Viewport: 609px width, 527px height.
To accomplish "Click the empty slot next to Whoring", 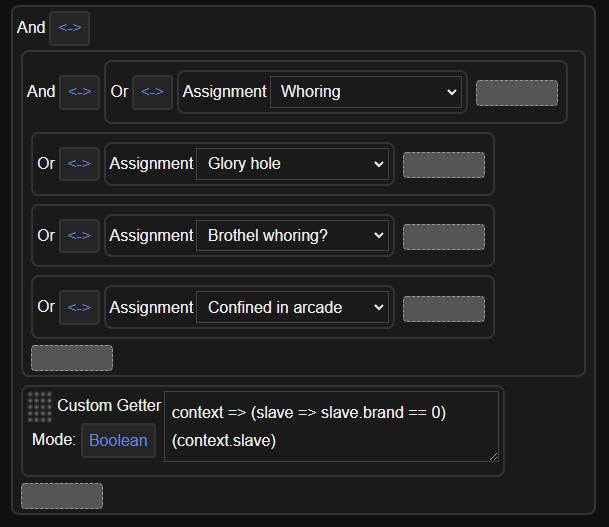I will [516, 93].
